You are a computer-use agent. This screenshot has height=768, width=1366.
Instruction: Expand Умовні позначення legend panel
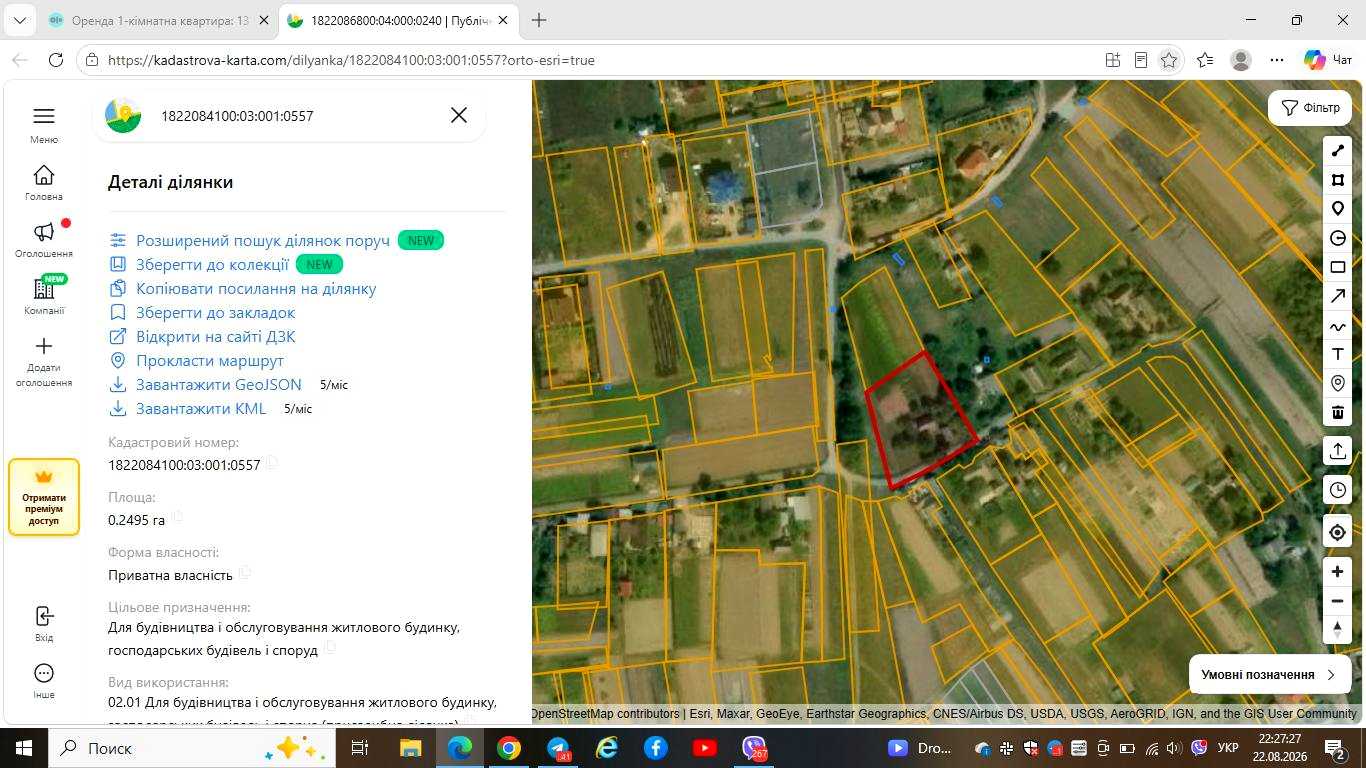coord(1269,675)
